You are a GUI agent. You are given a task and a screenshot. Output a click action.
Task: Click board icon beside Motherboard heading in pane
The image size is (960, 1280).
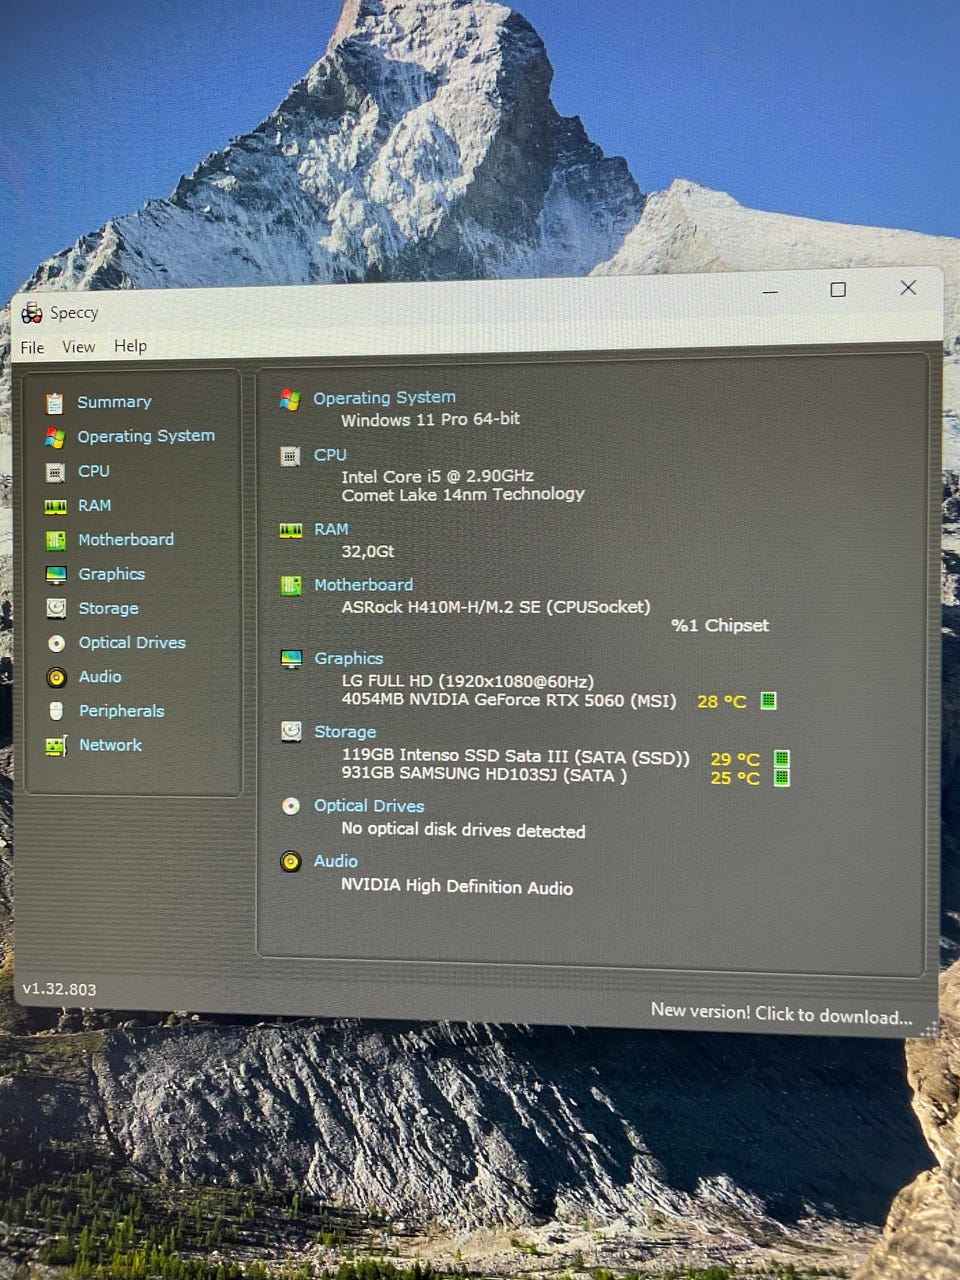[x=291, y=586]
